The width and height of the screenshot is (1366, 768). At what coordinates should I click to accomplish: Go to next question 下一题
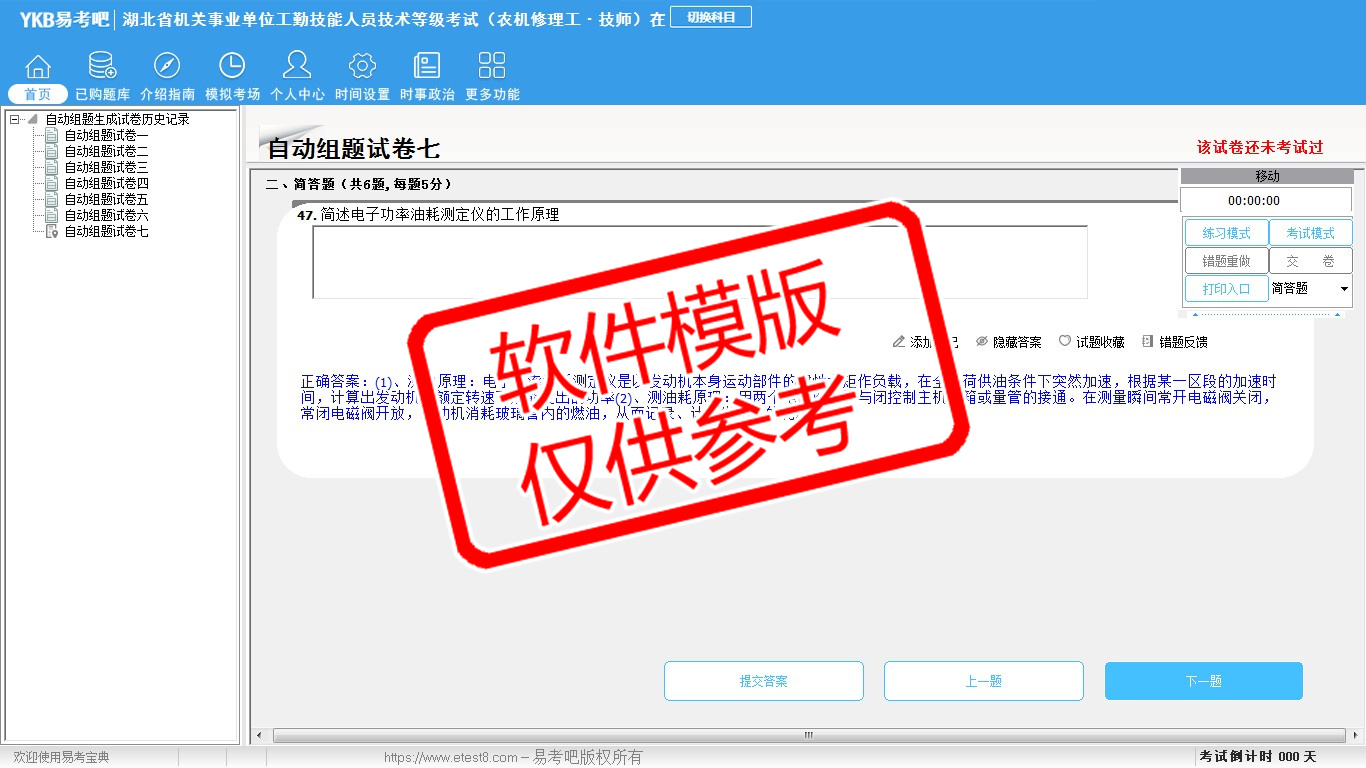coord(1204,681)
